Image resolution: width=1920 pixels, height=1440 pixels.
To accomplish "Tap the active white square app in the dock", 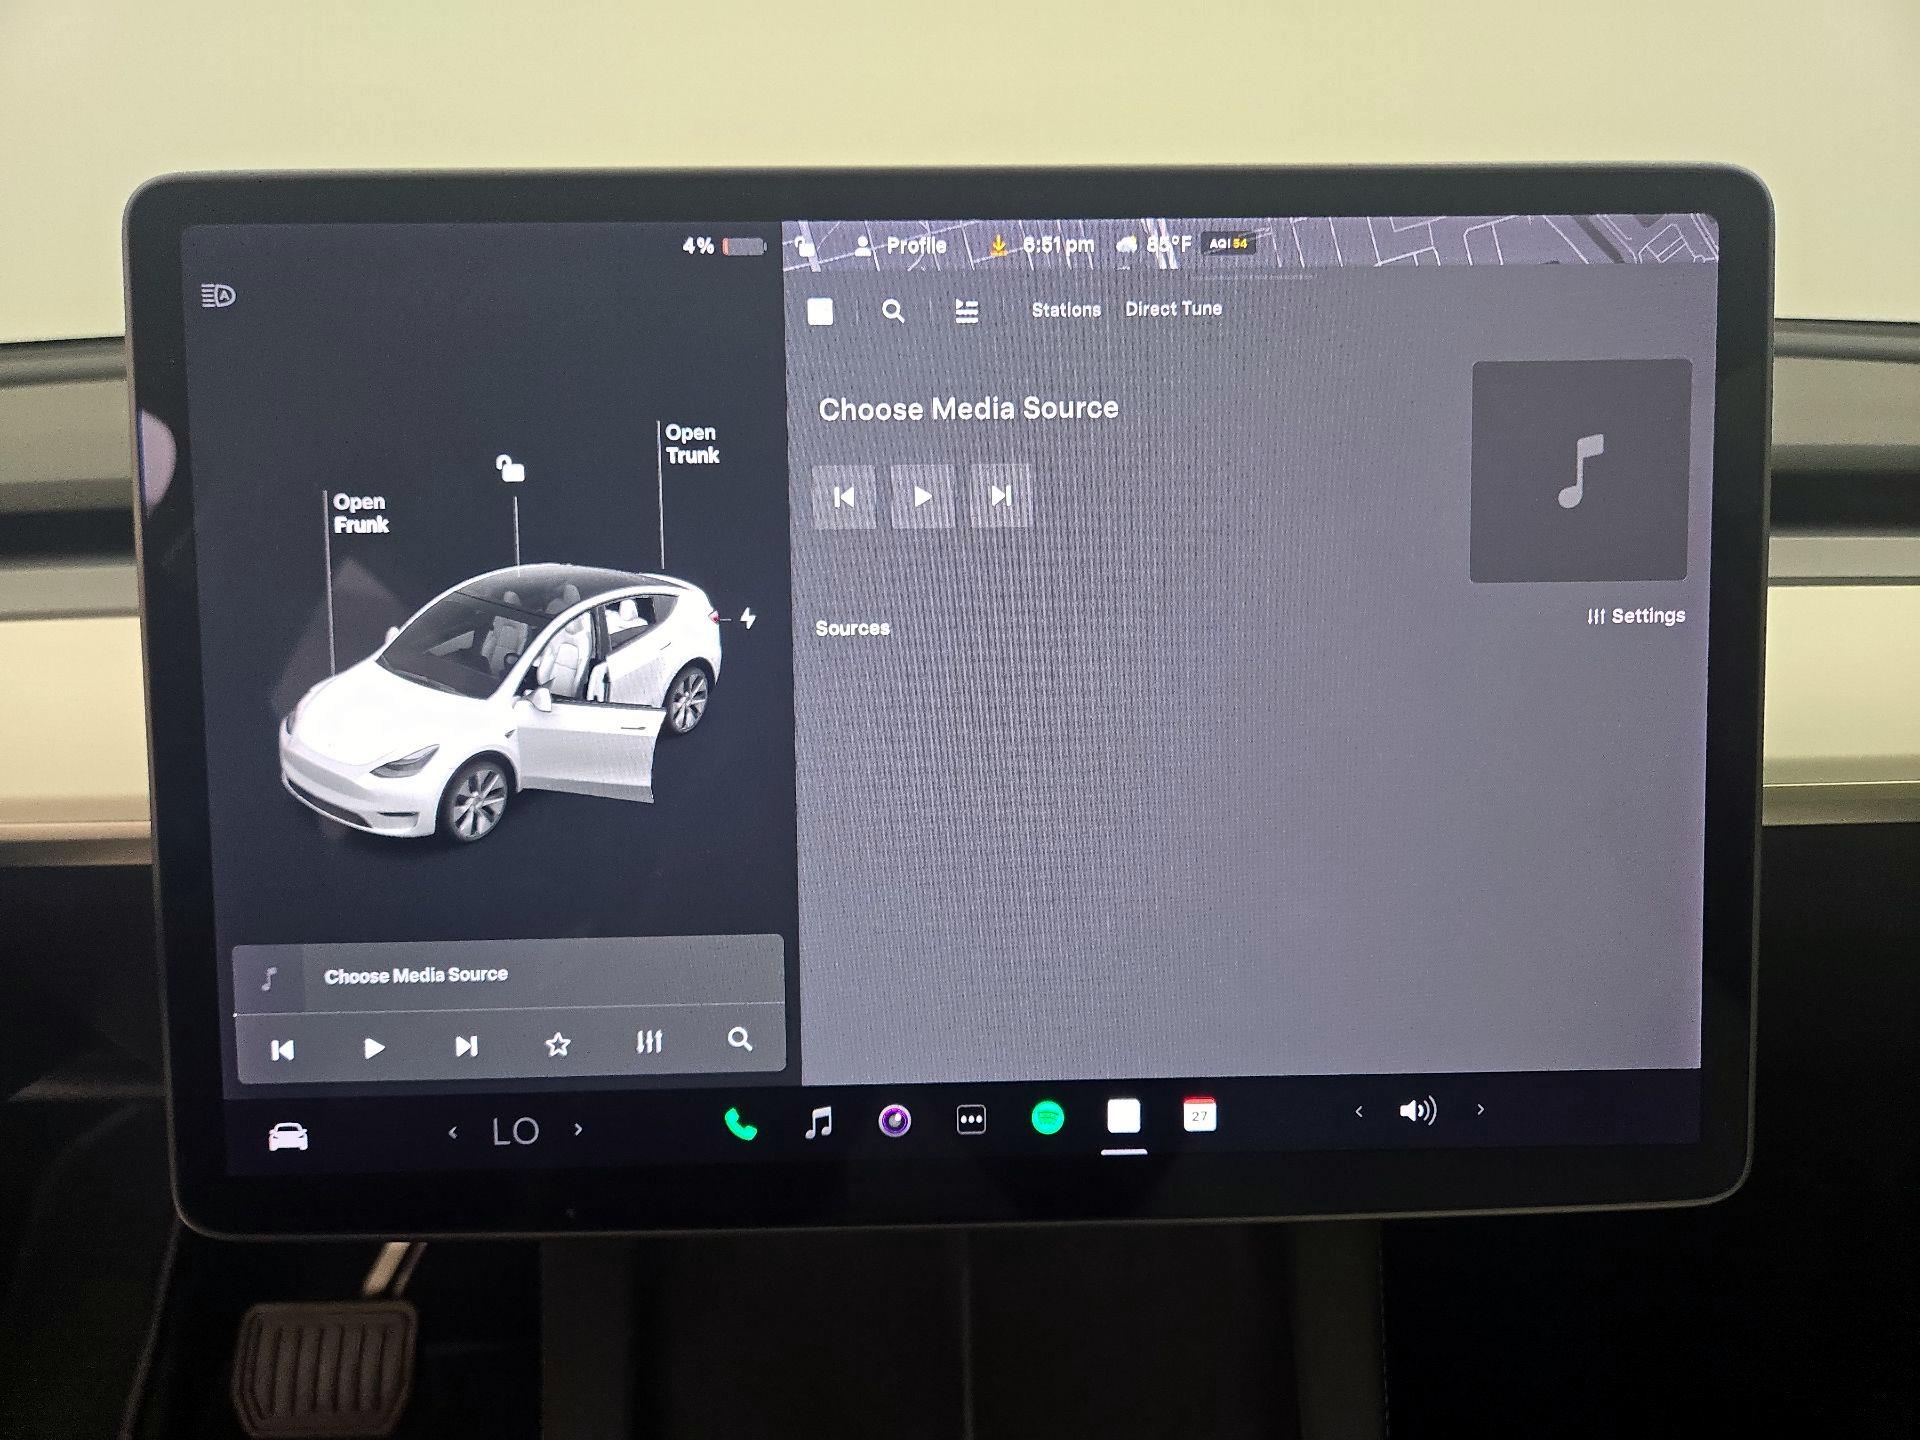I will pos(1124,1115).
